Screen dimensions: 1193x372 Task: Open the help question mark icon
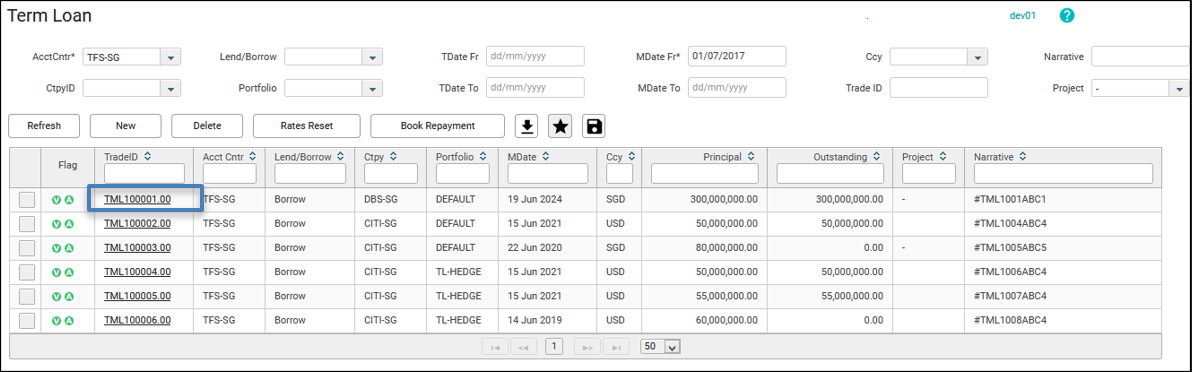[x=1067, y=16]
